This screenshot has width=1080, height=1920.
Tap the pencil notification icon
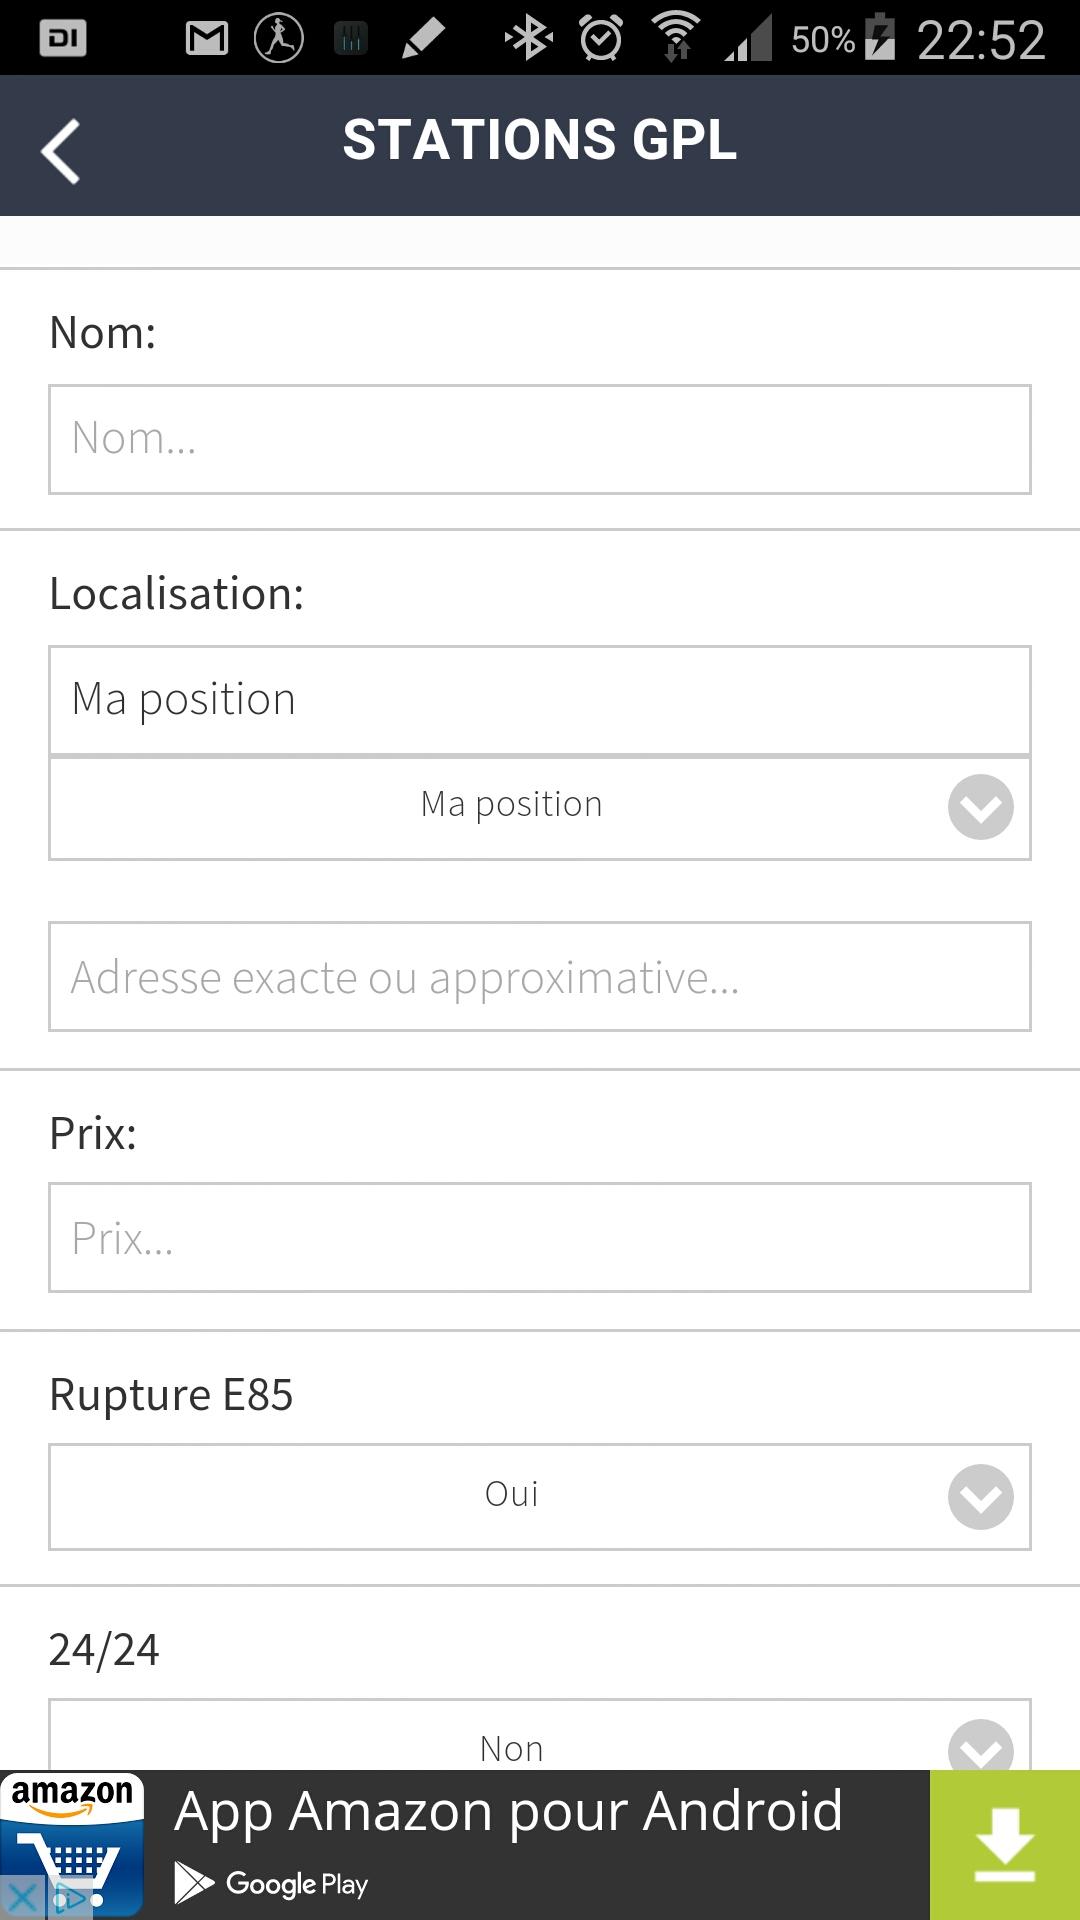tap(423, 39)
